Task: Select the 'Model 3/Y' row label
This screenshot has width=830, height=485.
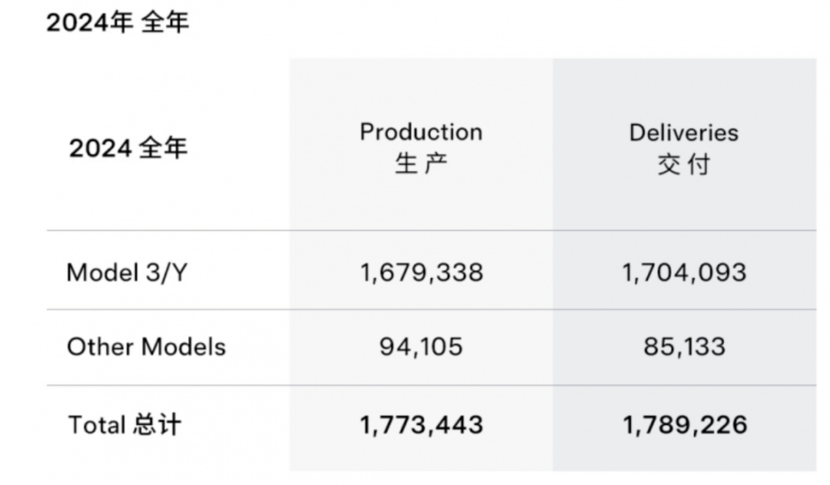Action: point(127,273)
